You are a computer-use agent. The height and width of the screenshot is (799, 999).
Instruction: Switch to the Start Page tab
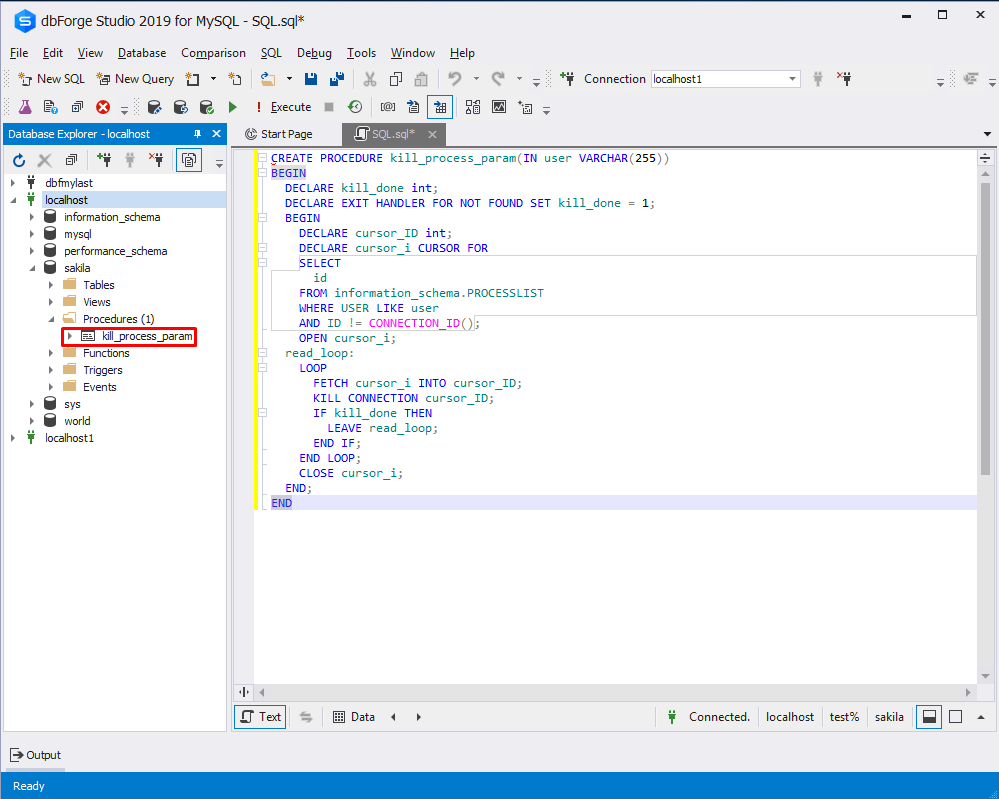tap(278, 134)
